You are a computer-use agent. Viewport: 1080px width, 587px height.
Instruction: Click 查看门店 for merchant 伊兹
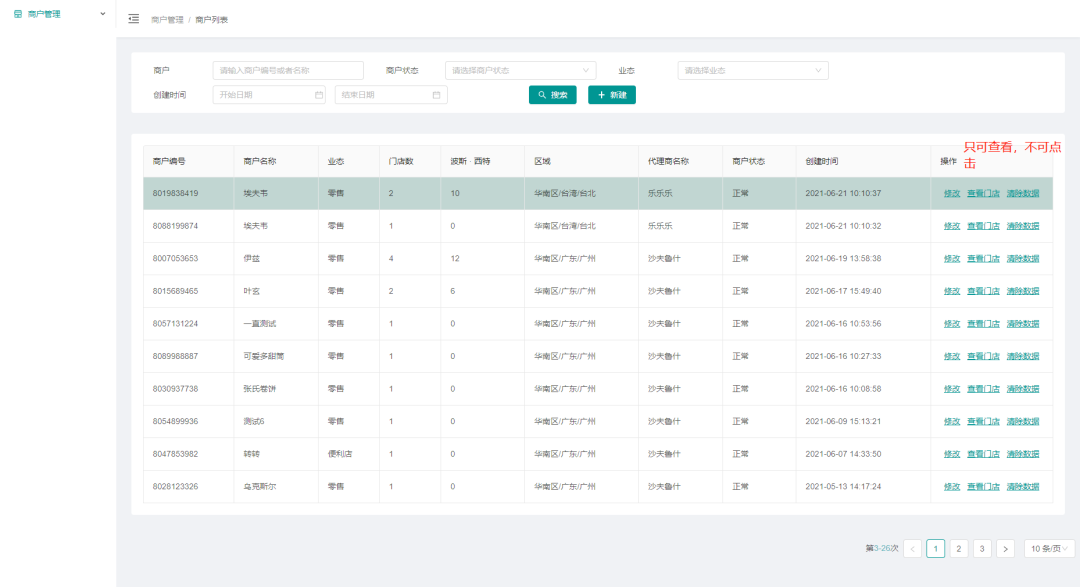983,258
